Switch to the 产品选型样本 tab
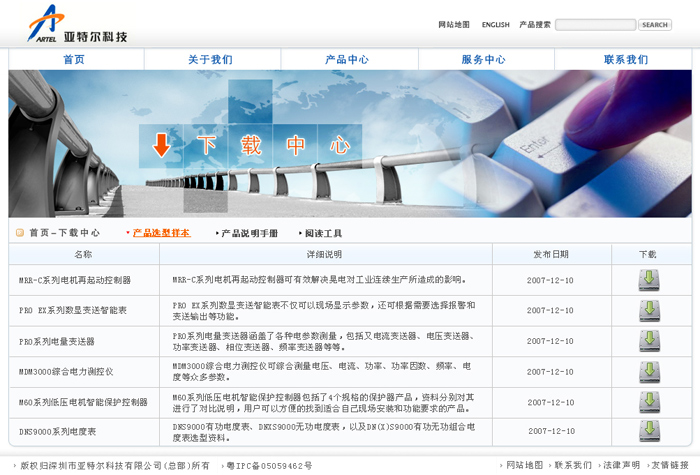This screenshot has width=700, height=475. click(162, 233)
